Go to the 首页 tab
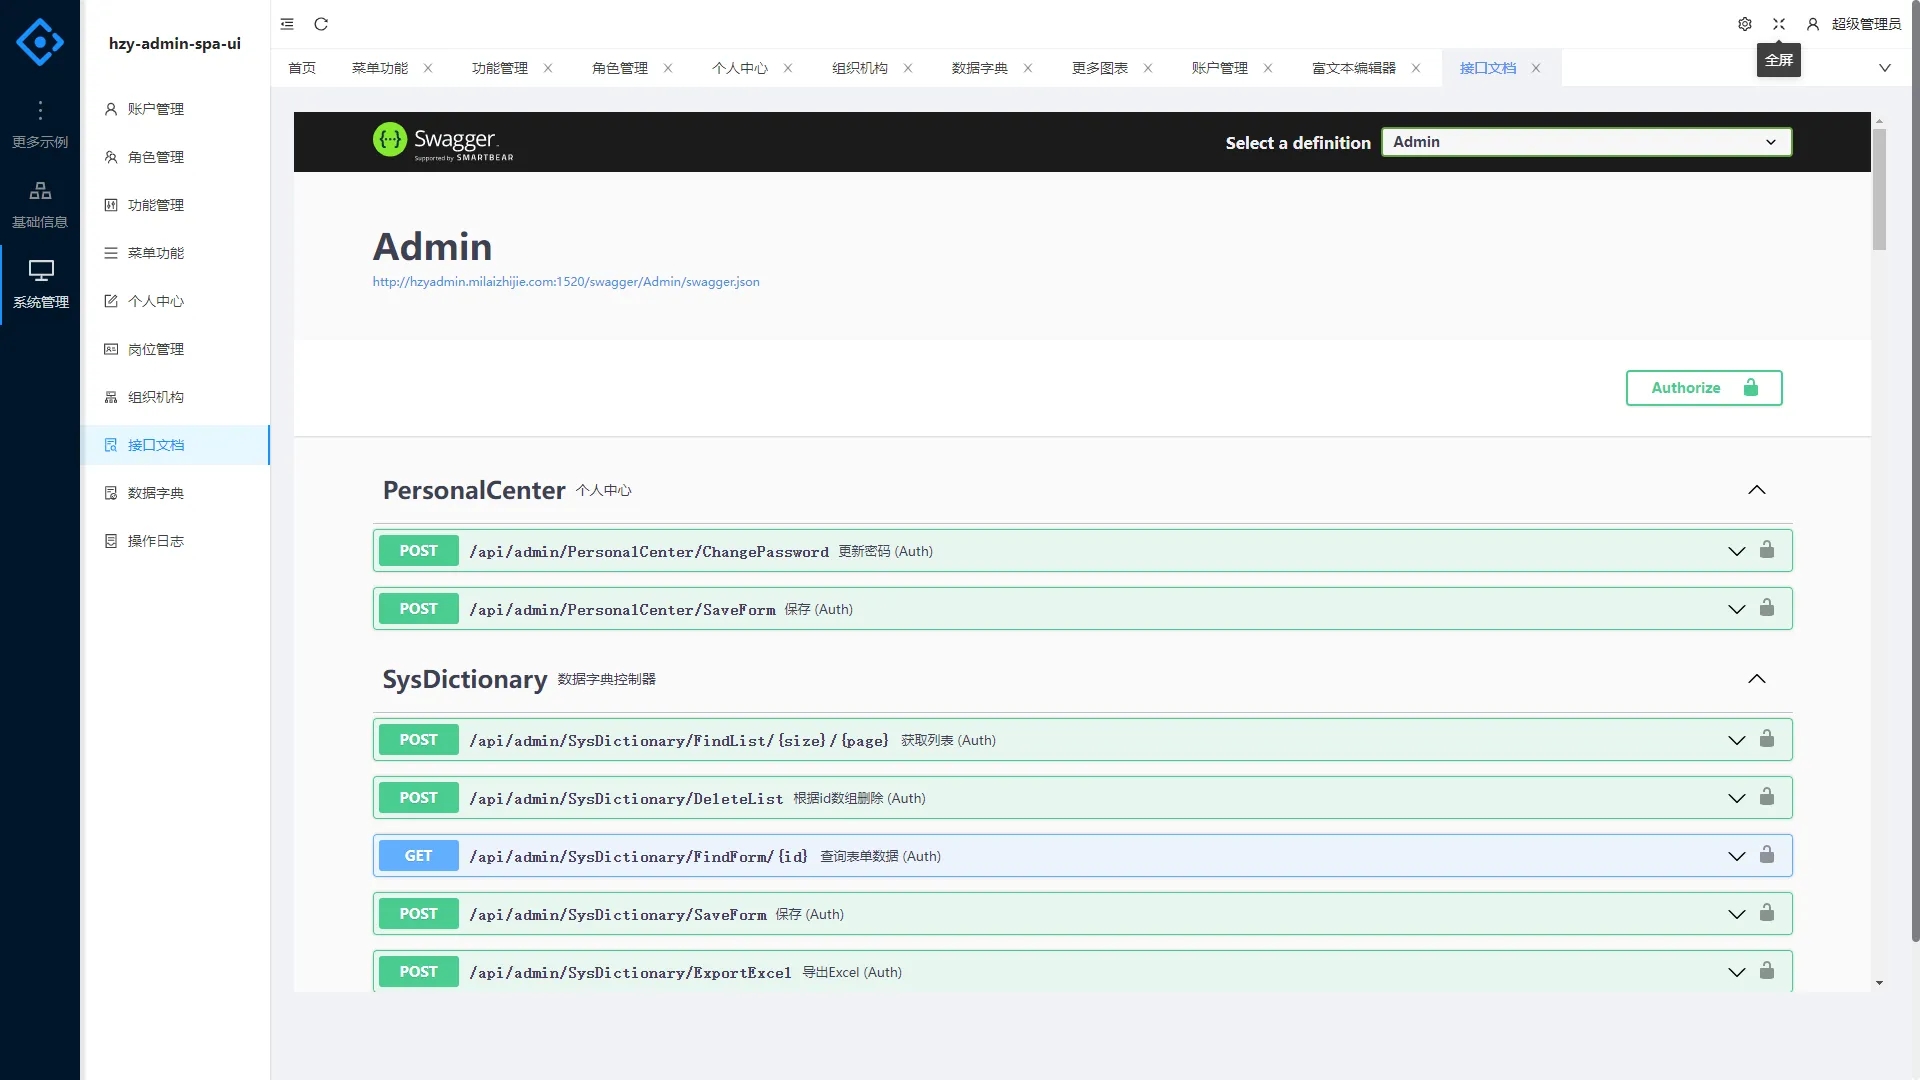The height and width of the screenshot is (1080, 1920). click(x=302, y=68)
